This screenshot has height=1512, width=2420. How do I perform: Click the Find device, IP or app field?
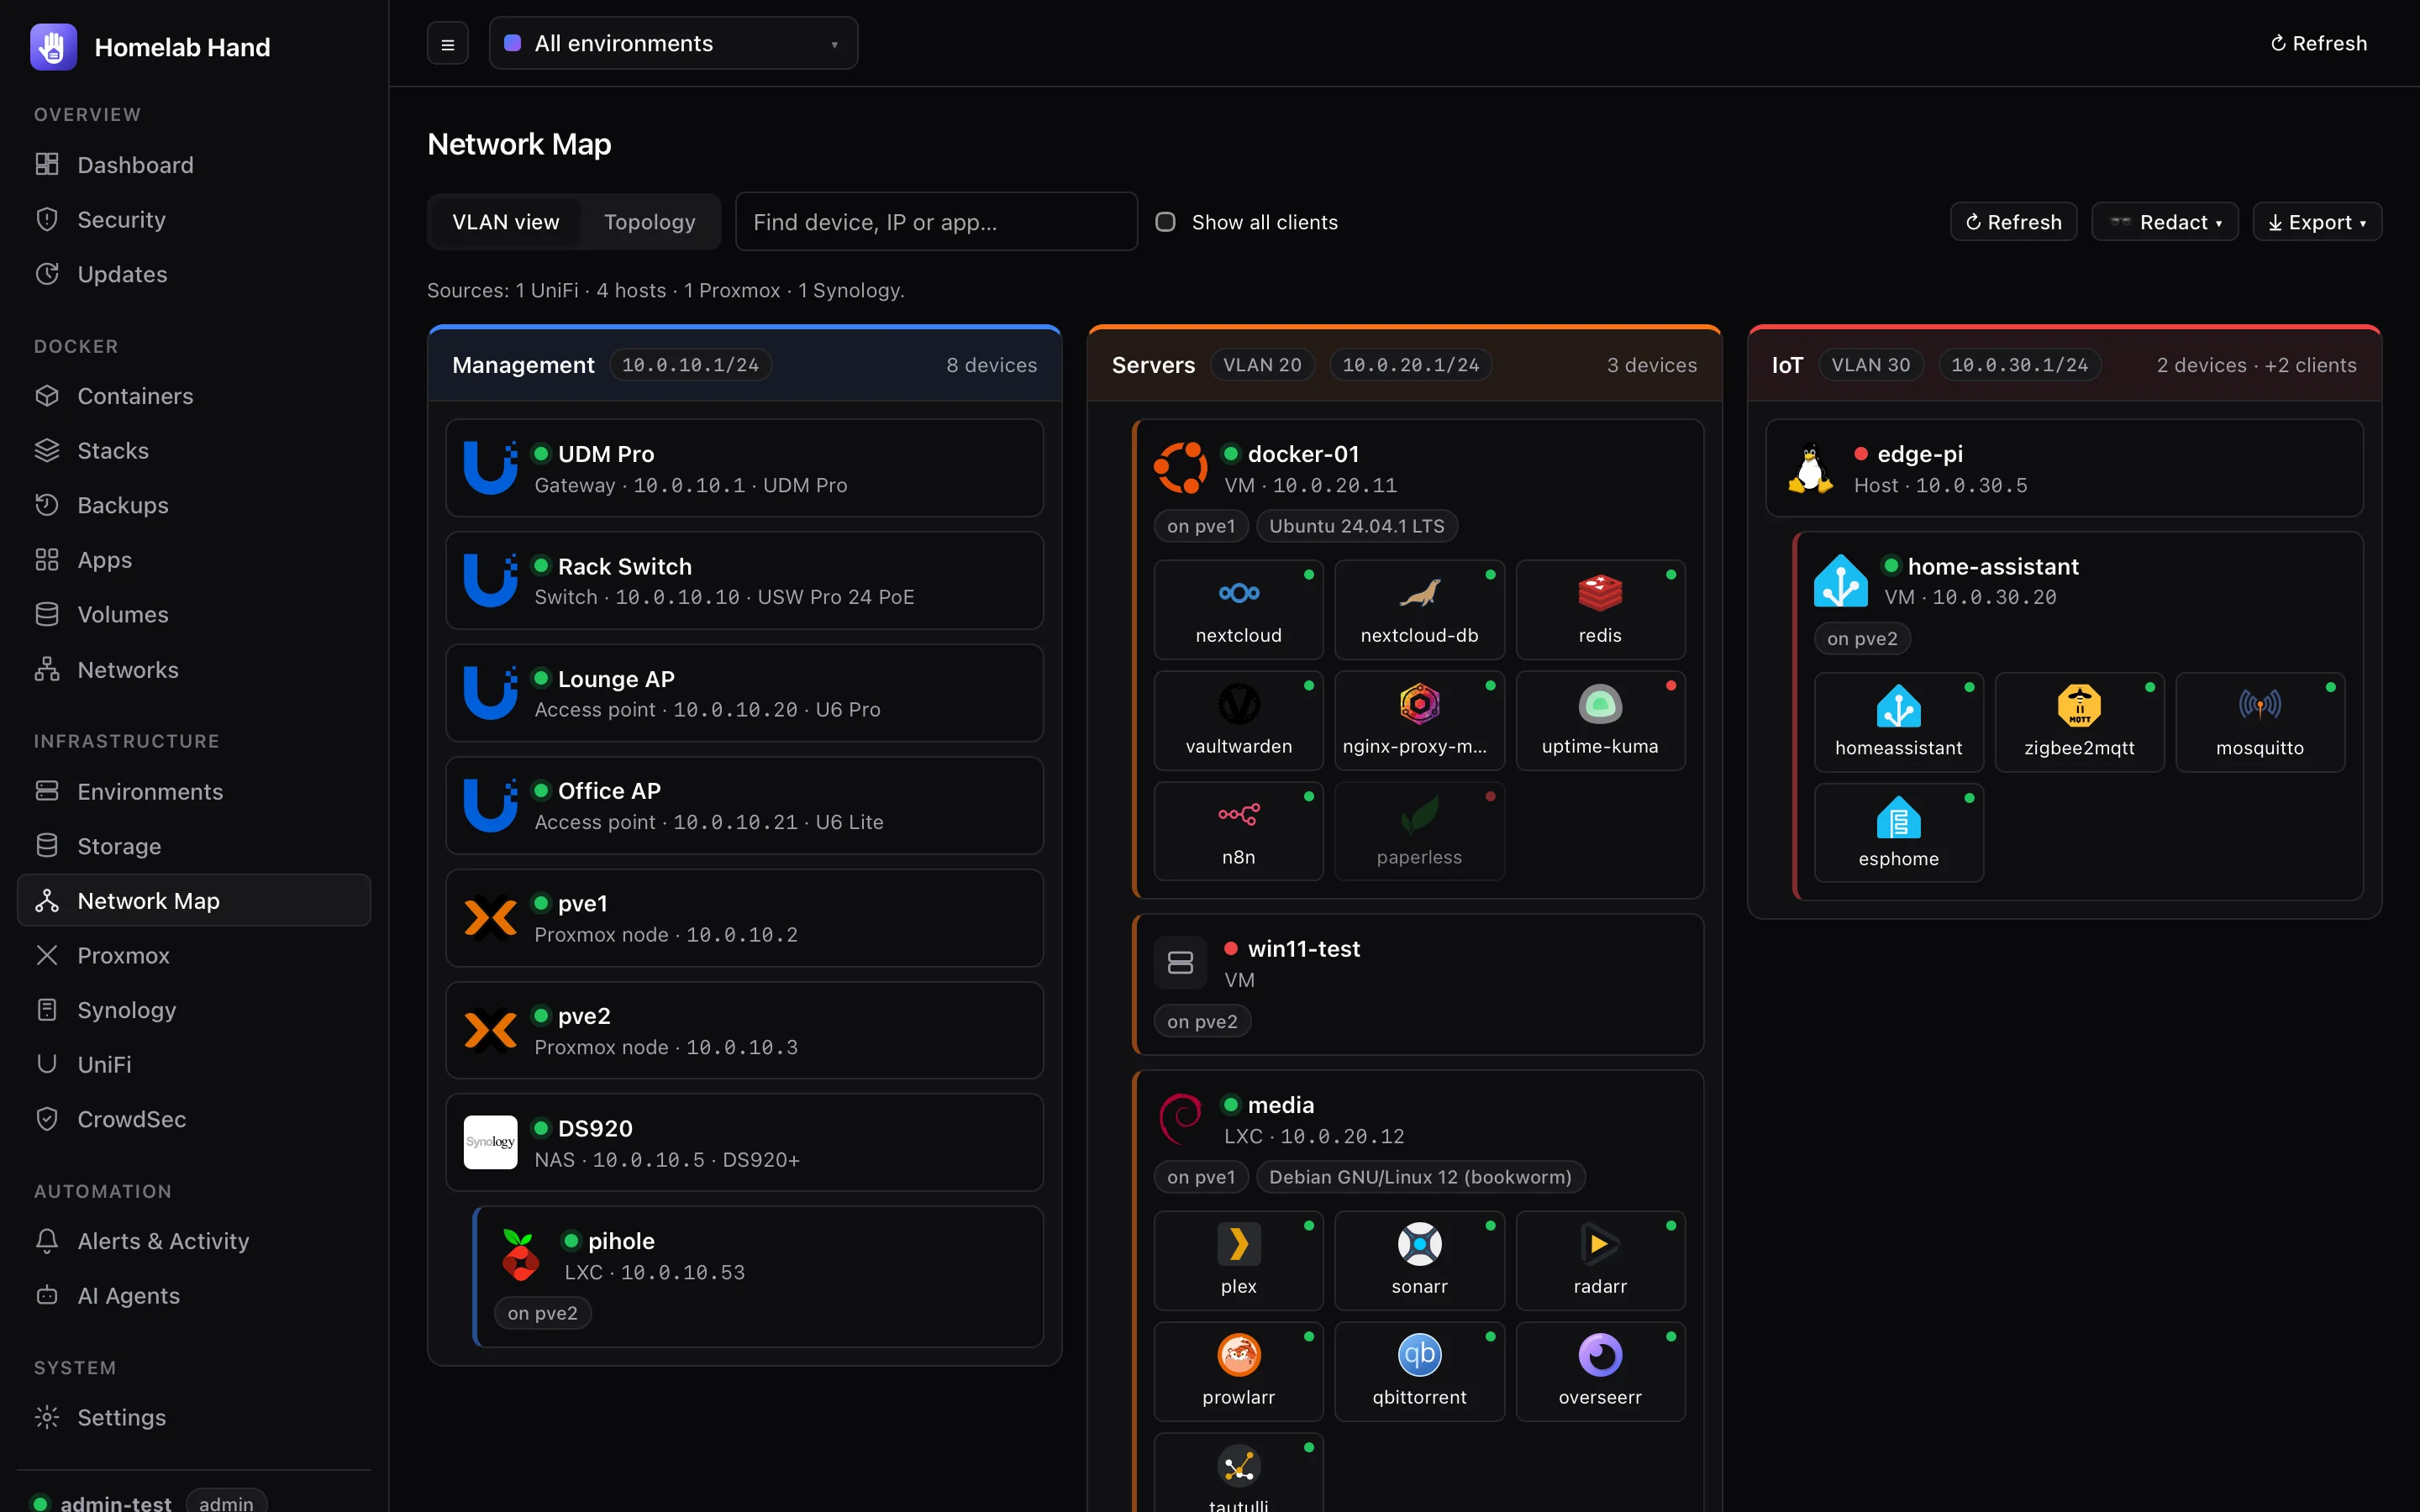(936, 222)
